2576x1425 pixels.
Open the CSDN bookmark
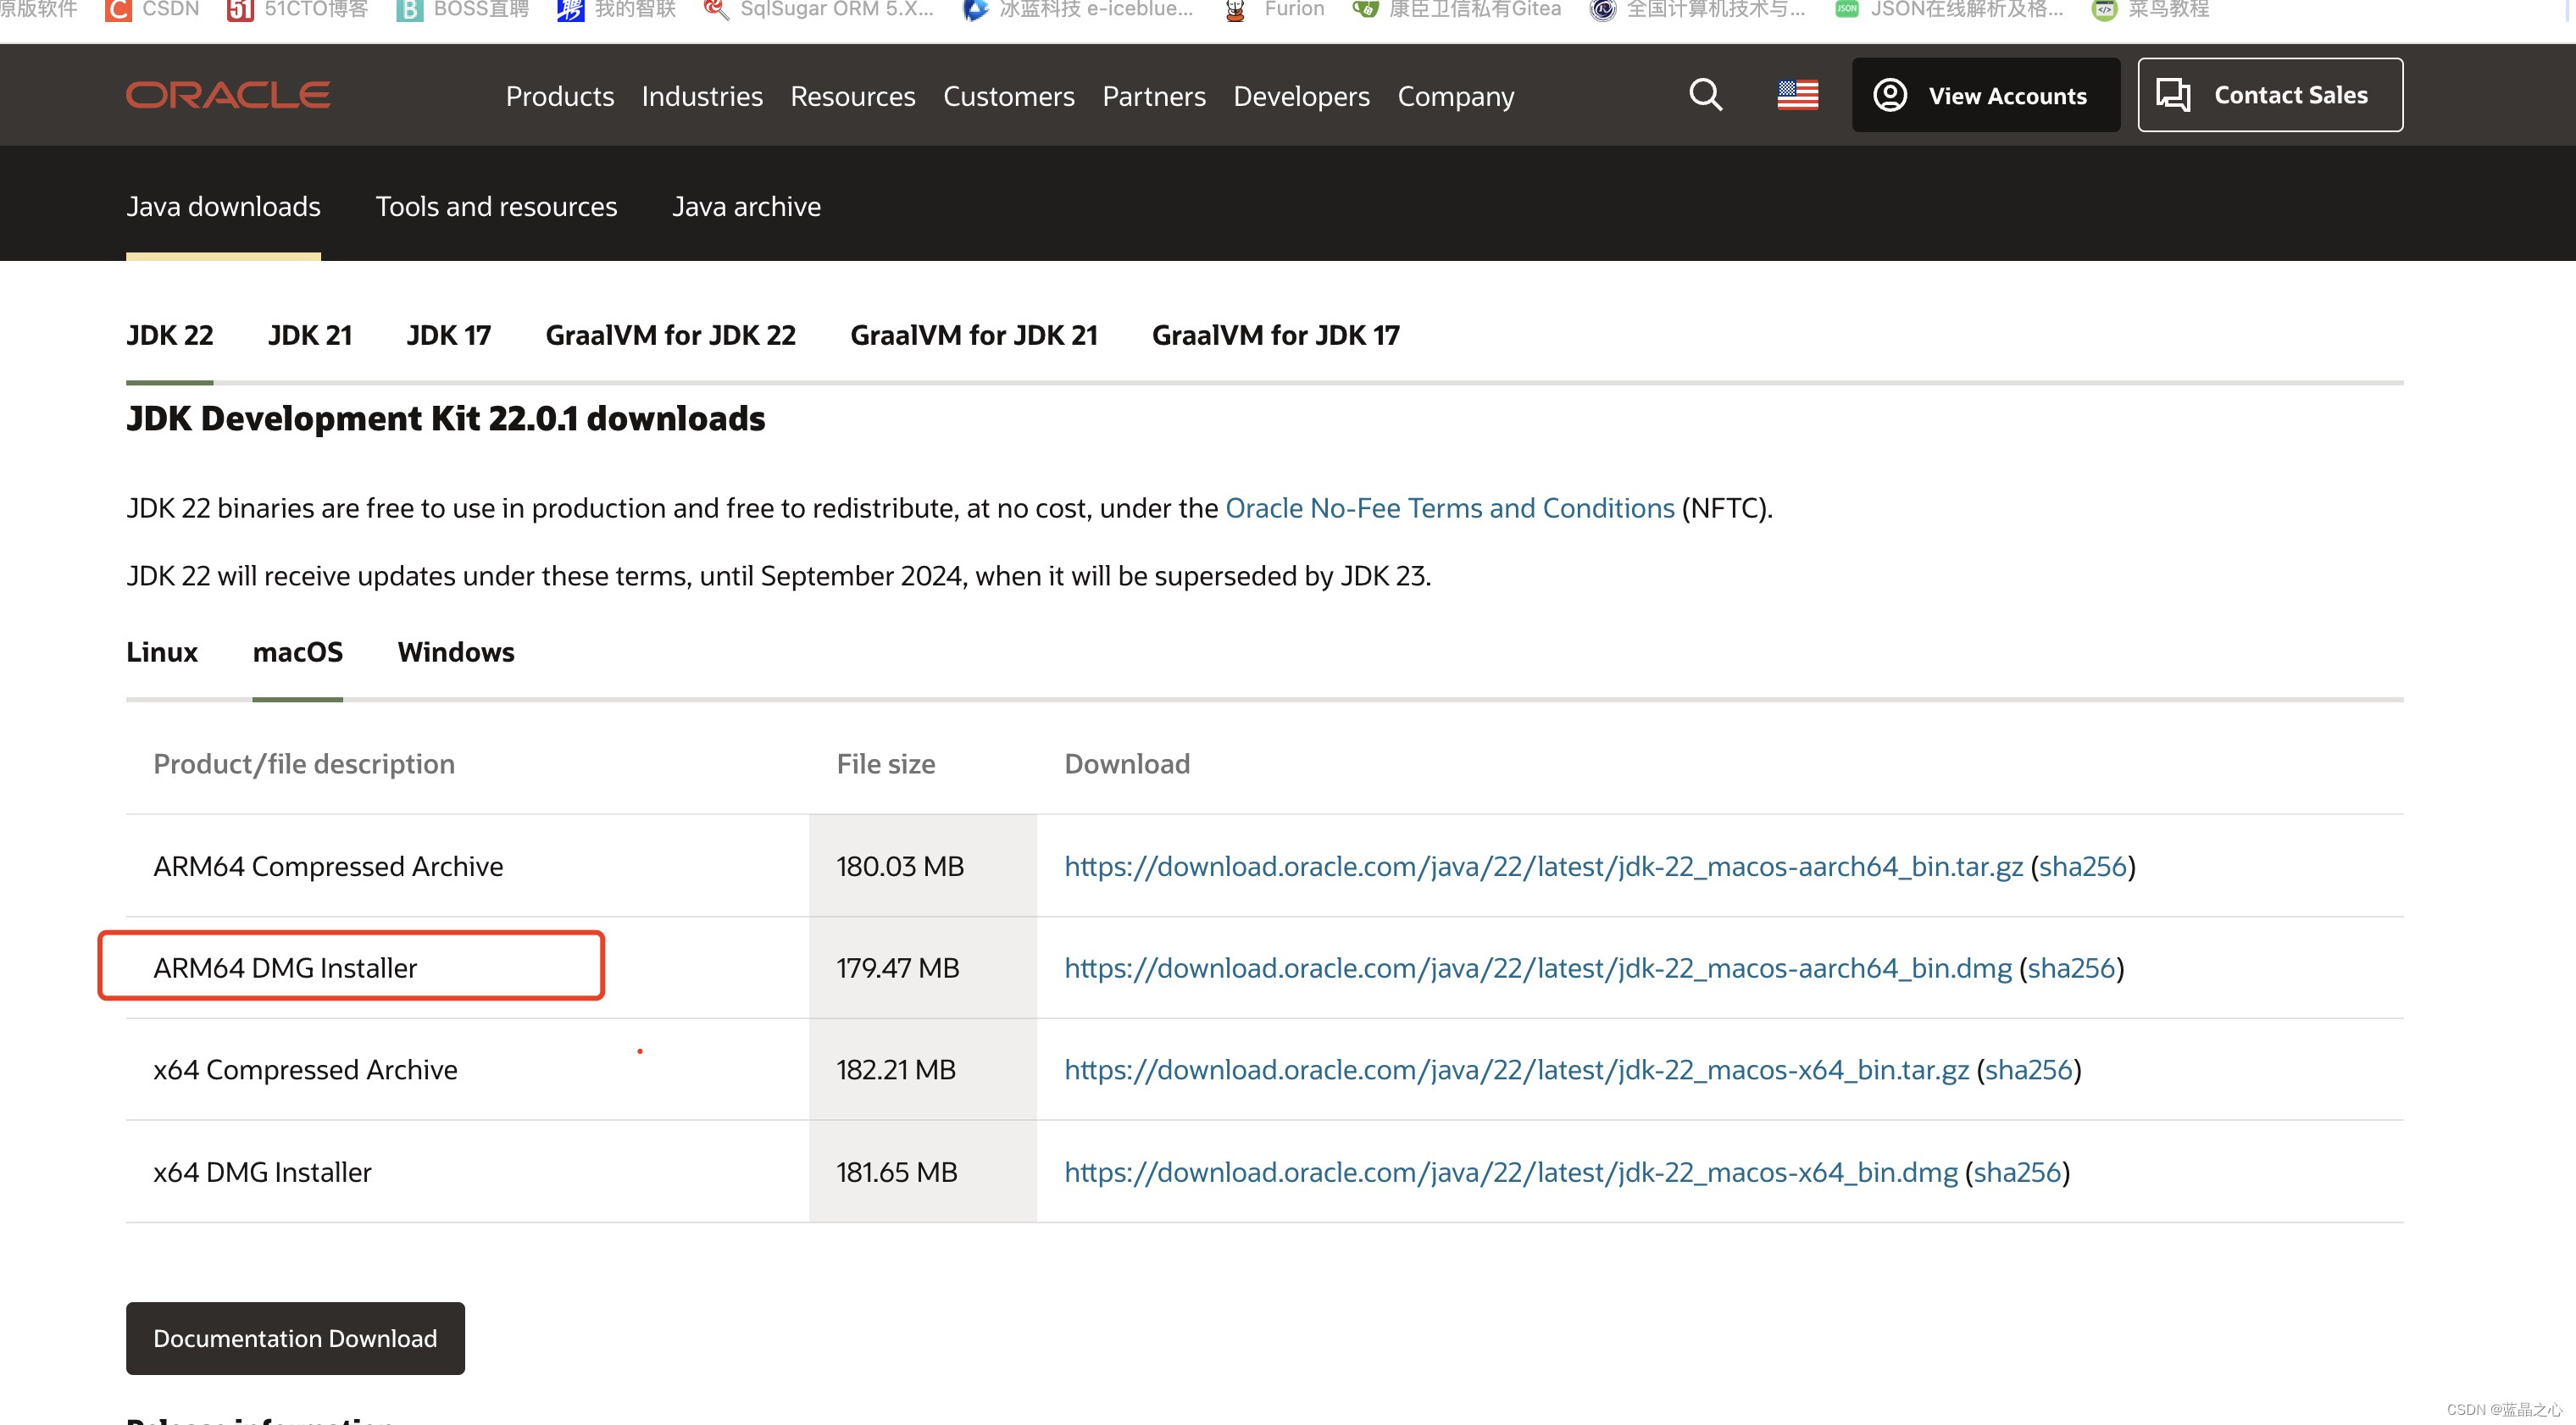(153, 10)
